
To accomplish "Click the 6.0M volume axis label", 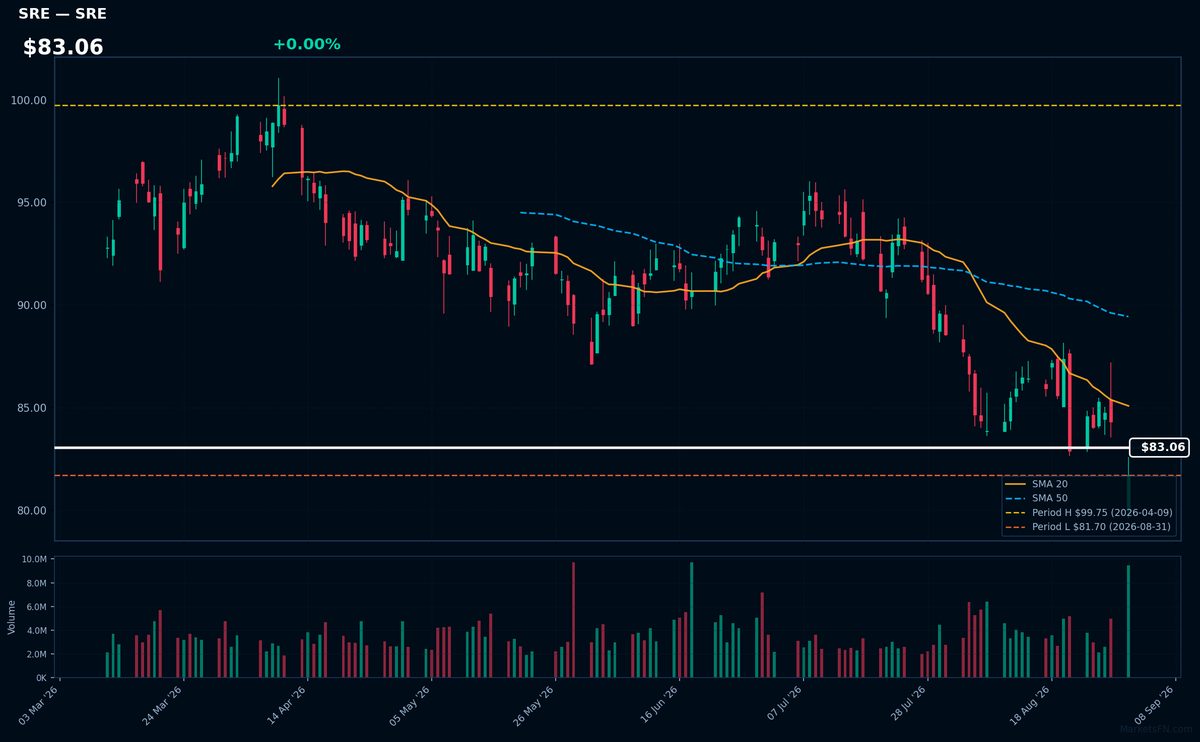I will coord(36,607).
